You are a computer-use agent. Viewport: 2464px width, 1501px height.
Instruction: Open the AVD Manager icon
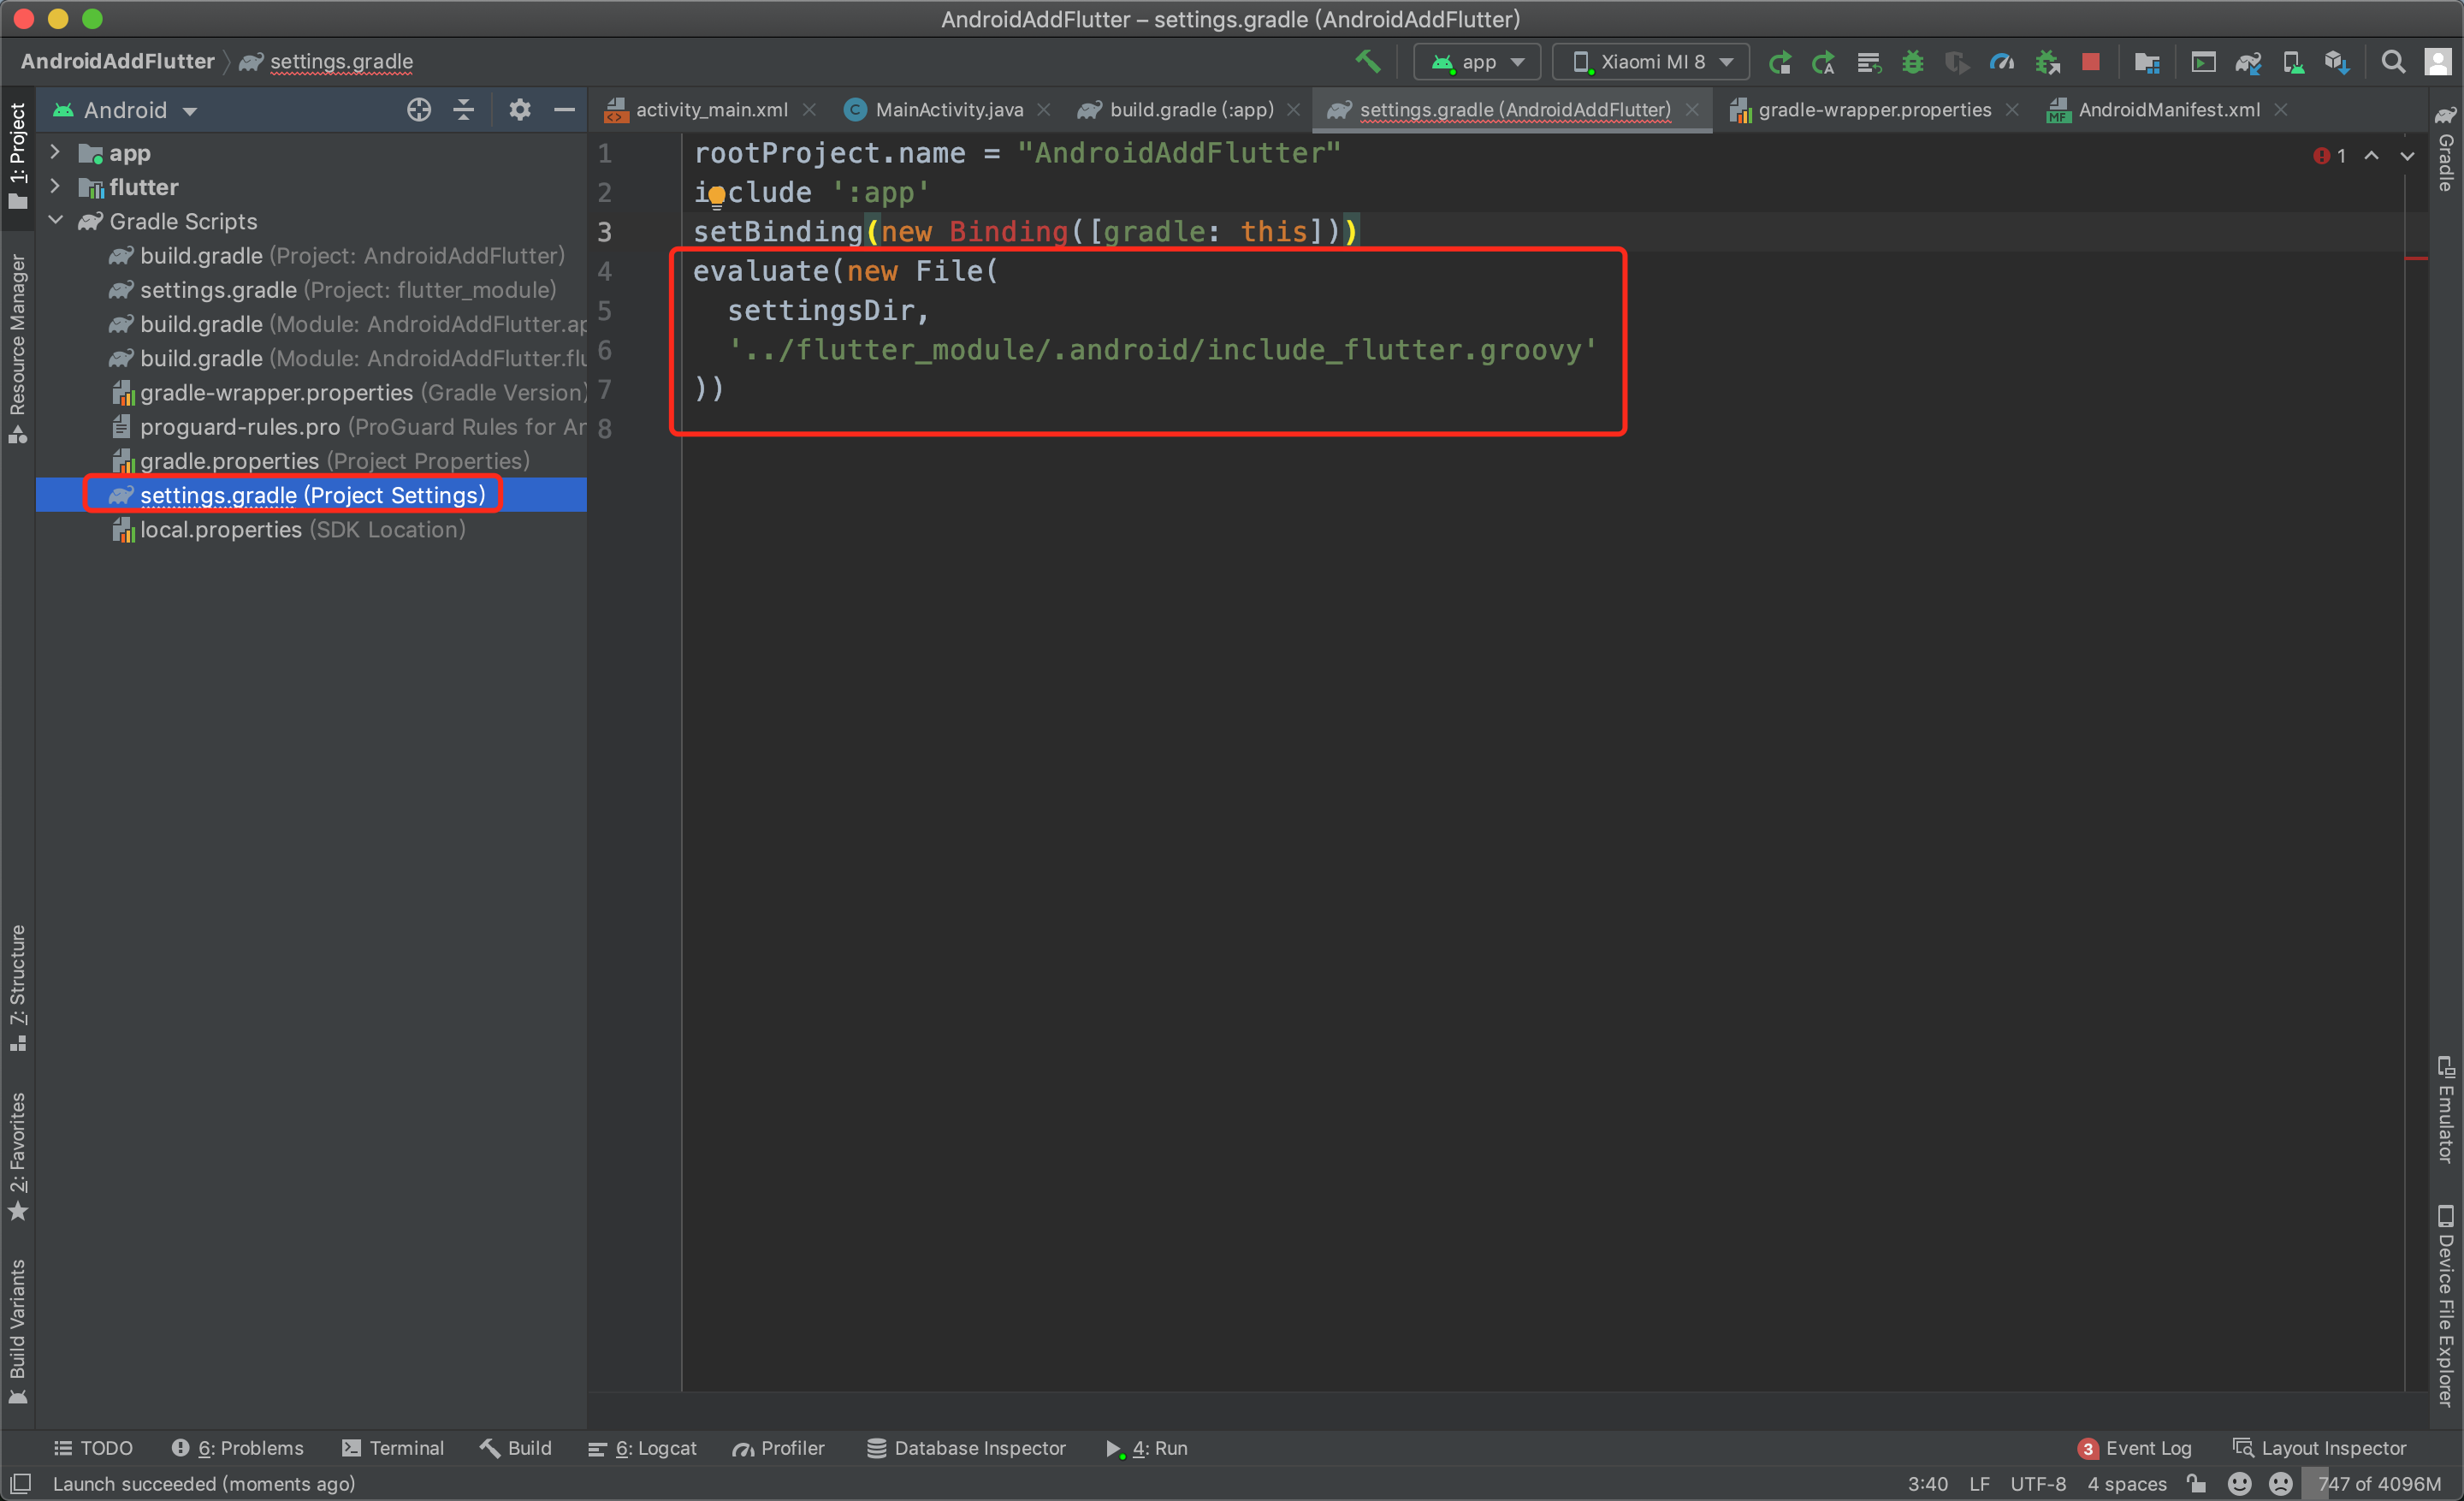tap(2293, 62)
